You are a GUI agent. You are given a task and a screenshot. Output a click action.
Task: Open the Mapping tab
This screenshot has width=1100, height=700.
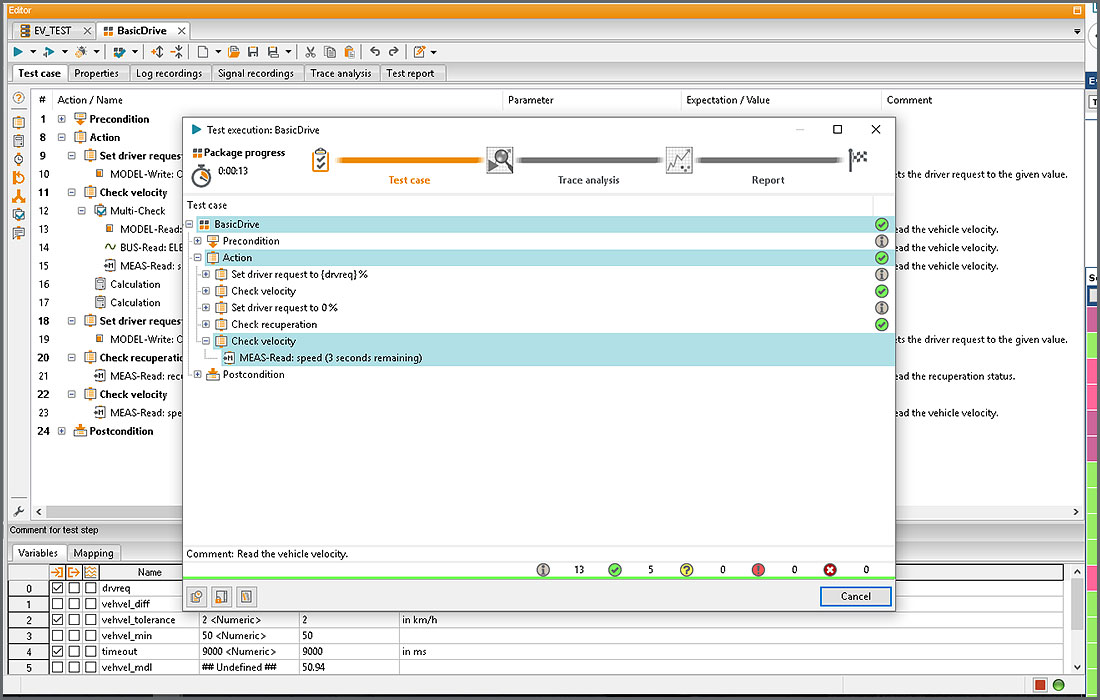click(94, 553)
